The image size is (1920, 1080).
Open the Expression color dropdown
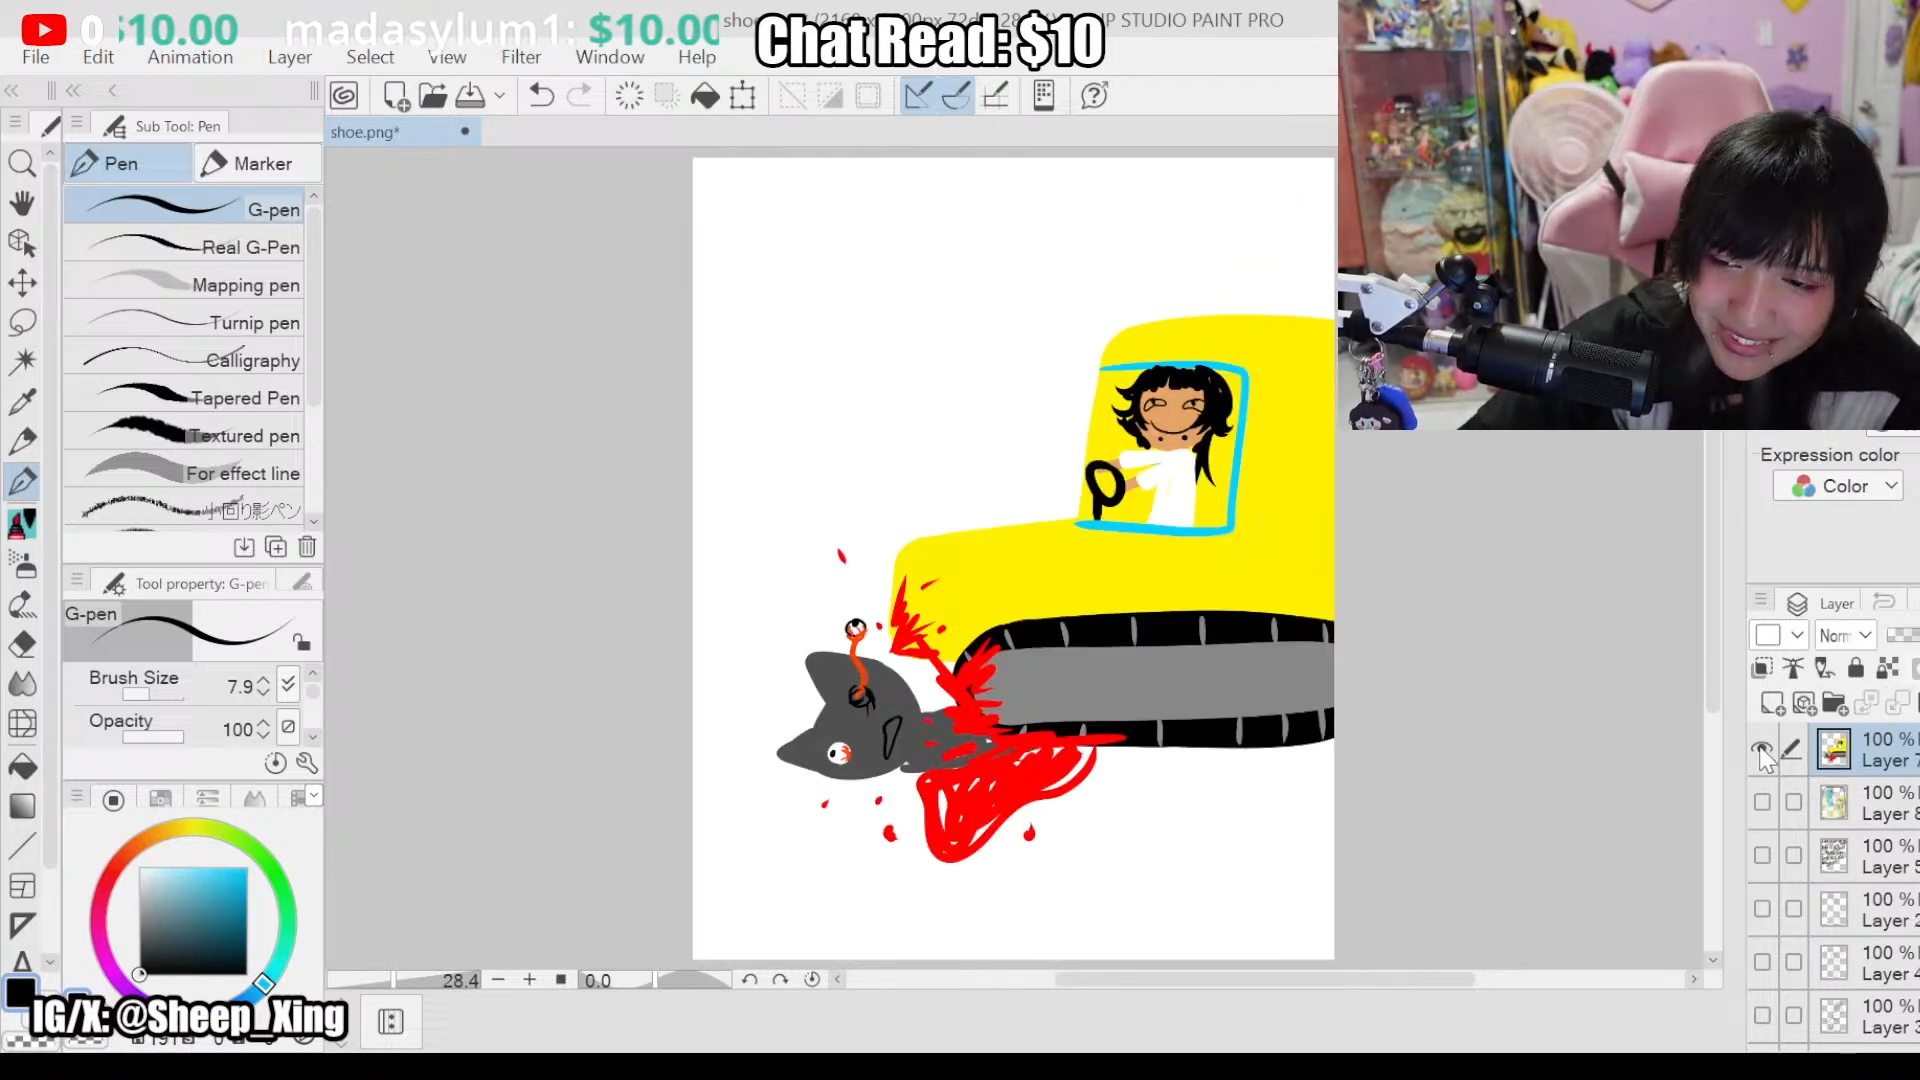point(1838,486)
